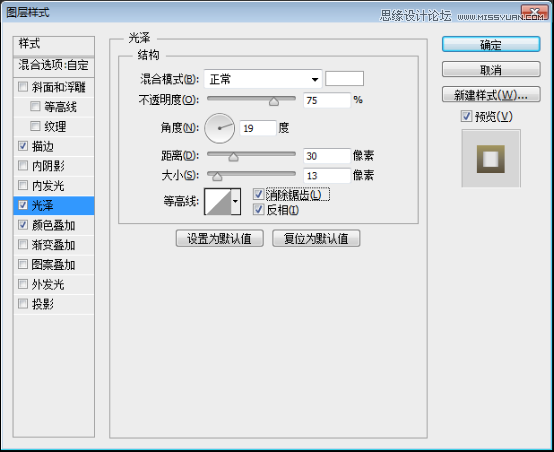Viewport: 554px width, 452px height.
Task: Enable the 渐变叠加 checkbox
Action: [x=23, y=244]
